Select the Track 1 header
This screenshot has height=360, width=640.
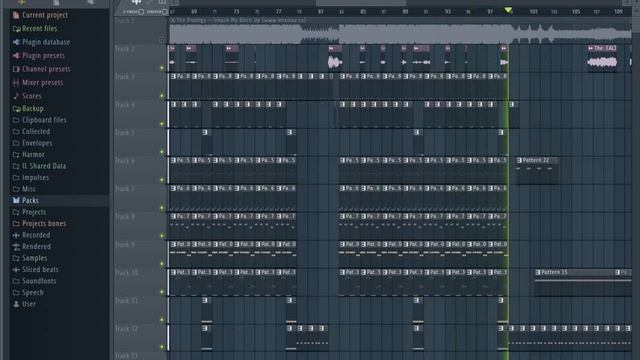pos(140,31)
